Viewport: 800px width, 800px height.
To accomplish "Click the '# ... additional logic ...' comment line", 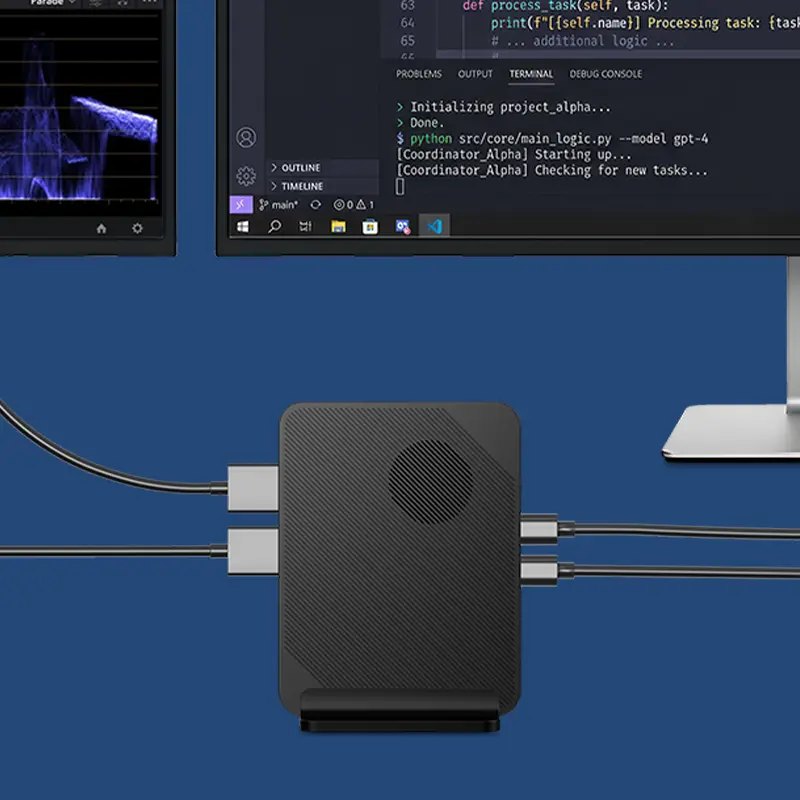I will pos(583,41).
